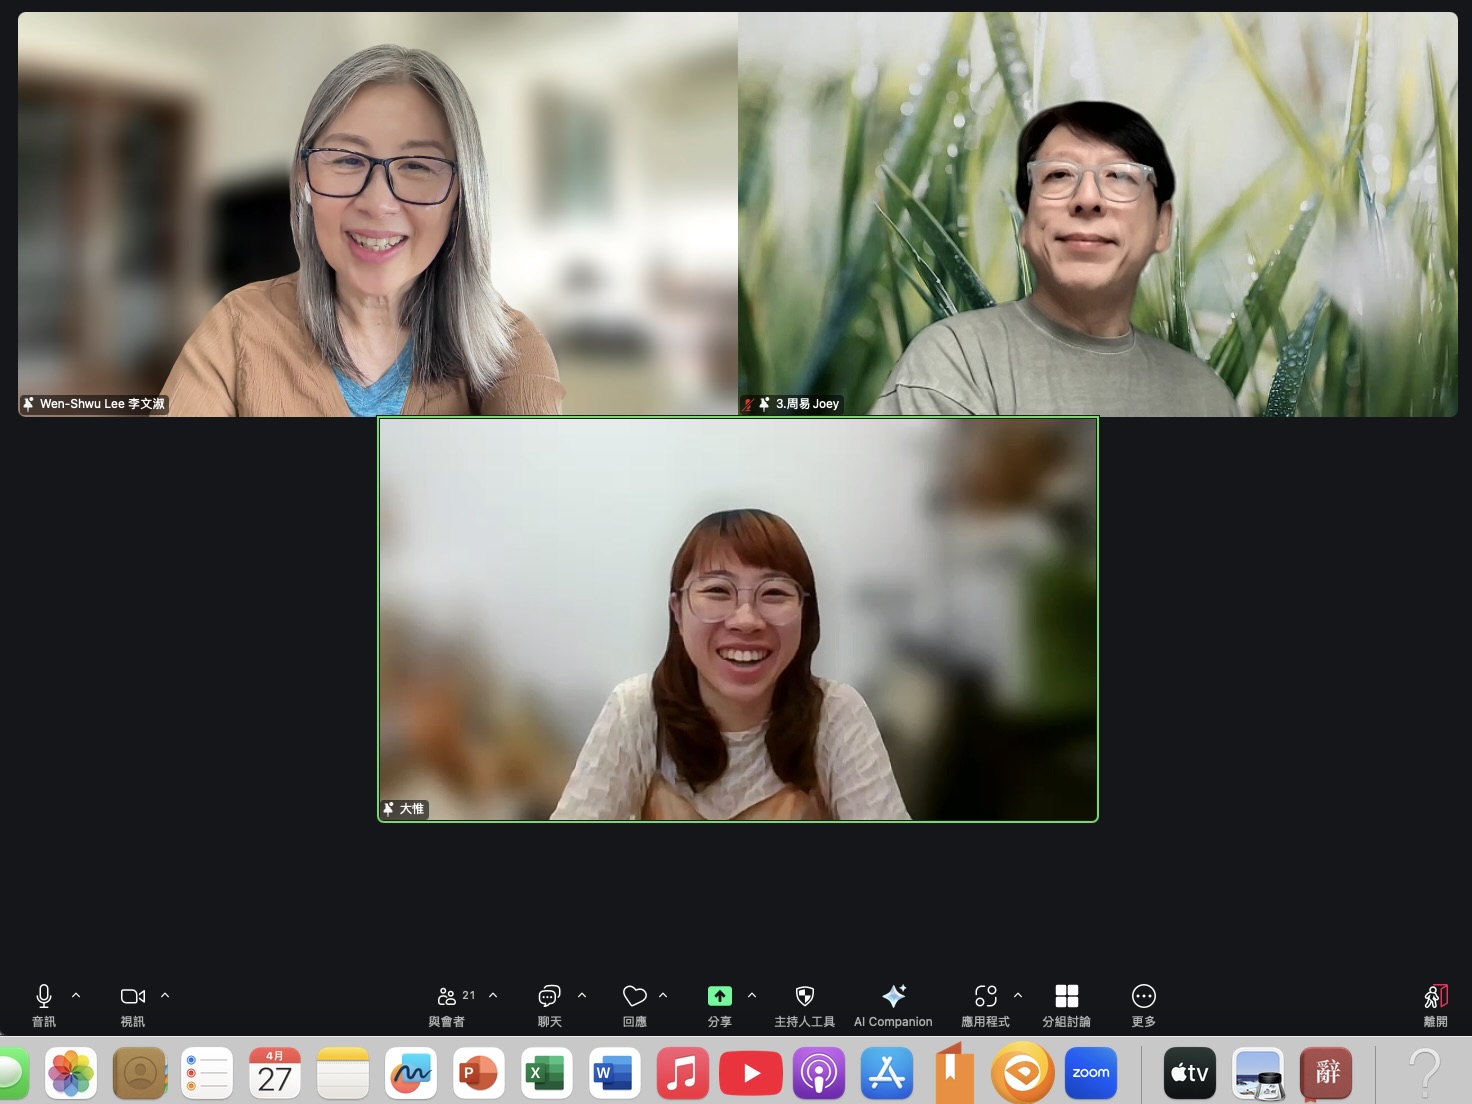Click the leave meeting icon

point(1436,996)
